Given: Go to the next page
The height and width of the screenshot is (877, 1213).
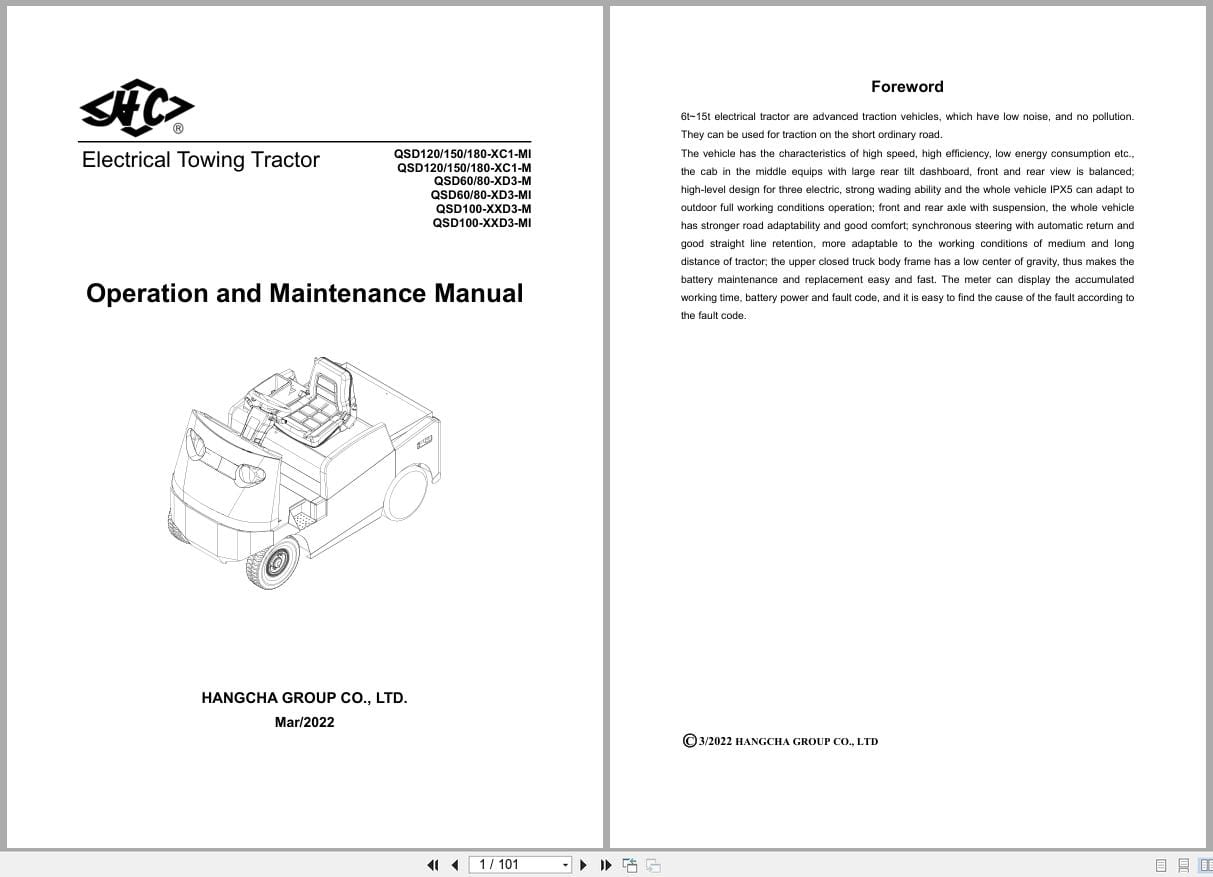Looking at the screenshot, I should point(583,864).
